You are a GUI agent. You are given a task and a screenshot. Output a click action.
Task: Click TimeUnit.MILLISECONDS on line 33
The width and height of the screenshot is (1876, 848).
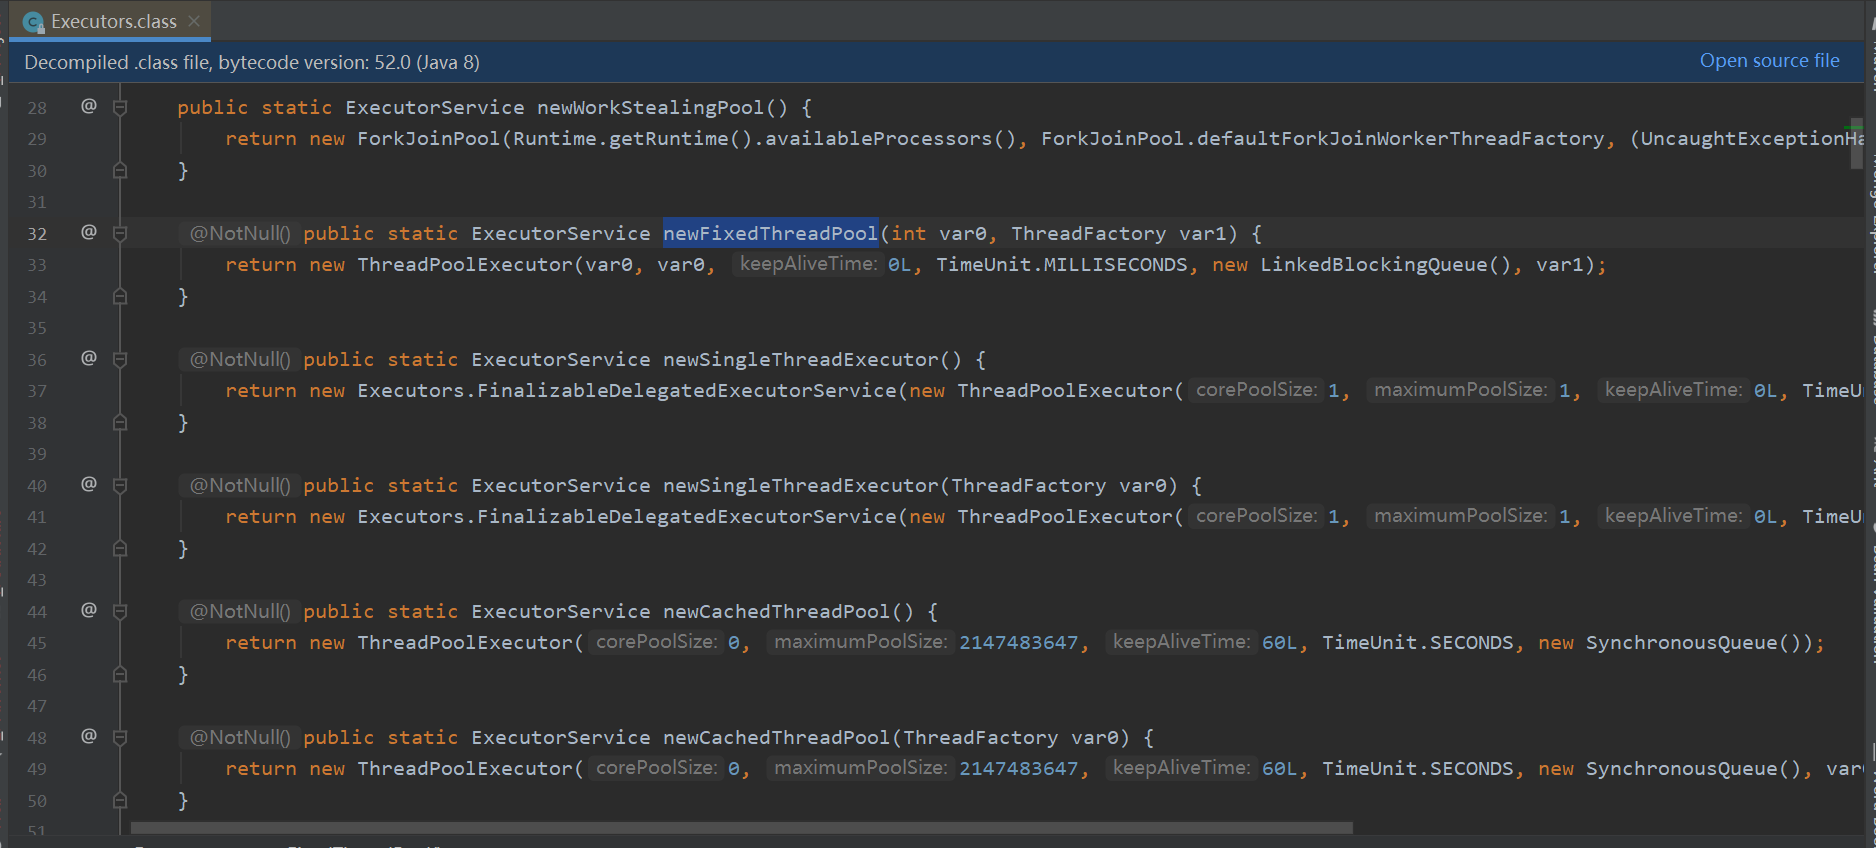pos(1061,265)
